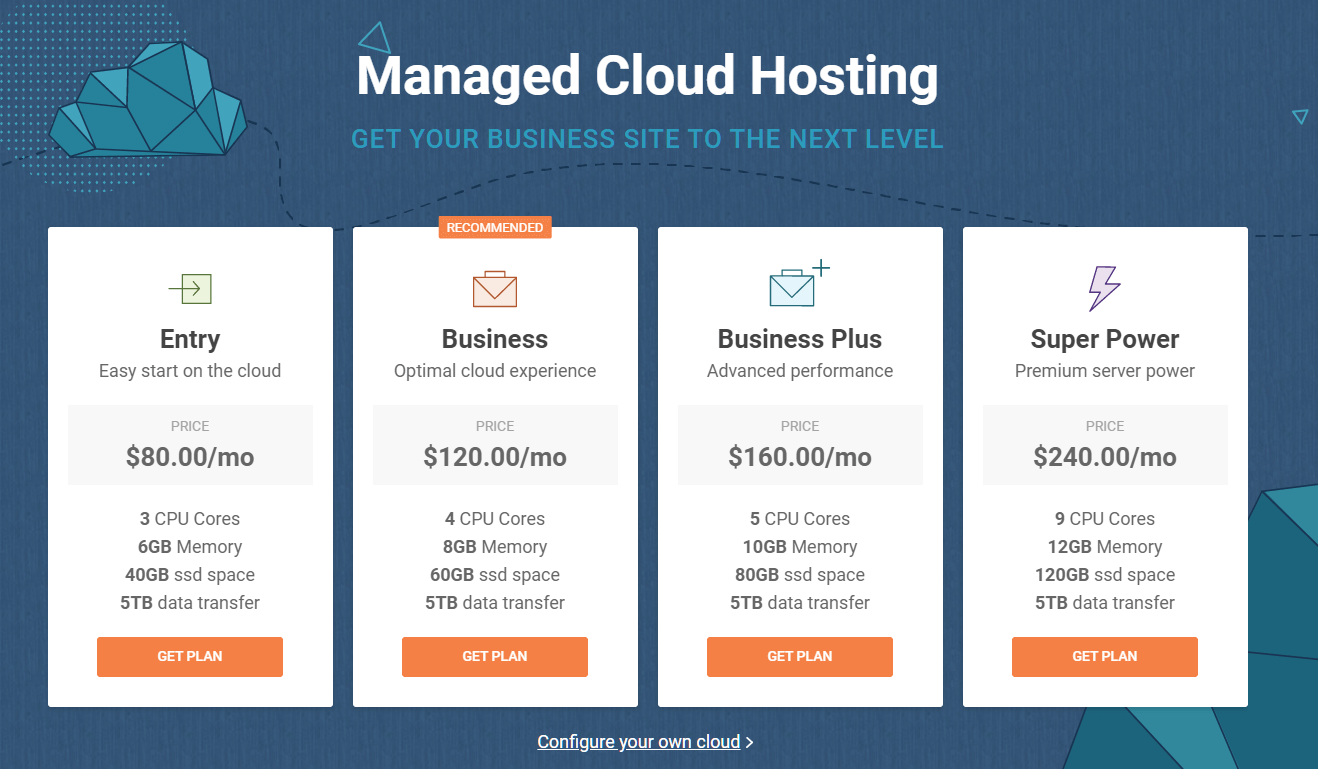Click the Business Plus briefcase icon
This screenshot has height=769, width=1318.
coord(799,283)
